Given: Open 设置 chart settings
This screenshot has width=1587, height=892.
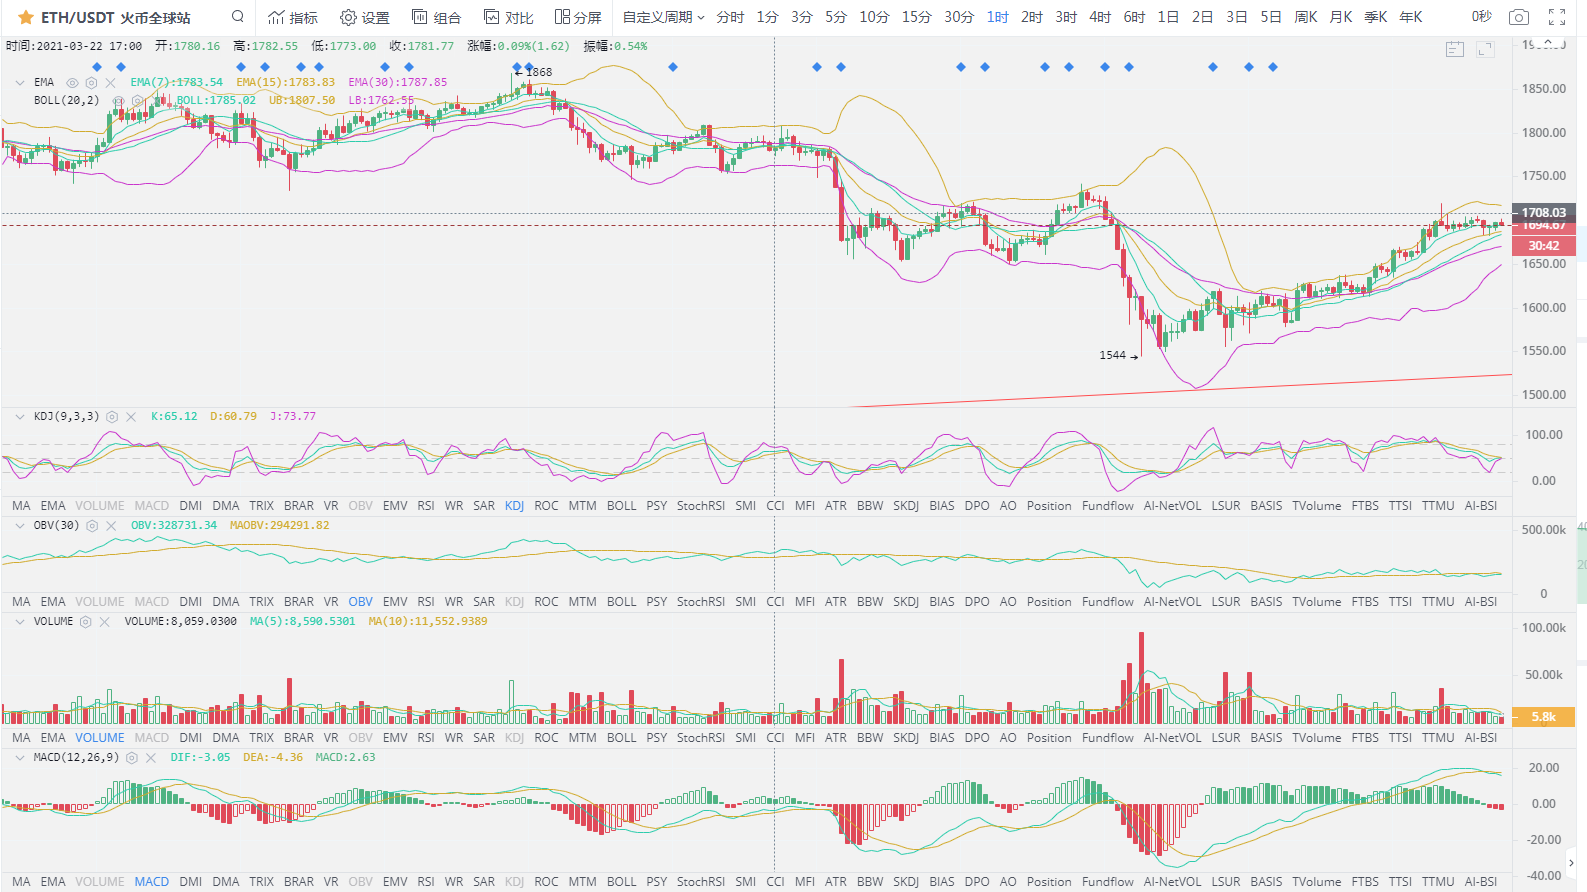Looking at the screenshot, I should click(x=365, y=17).
